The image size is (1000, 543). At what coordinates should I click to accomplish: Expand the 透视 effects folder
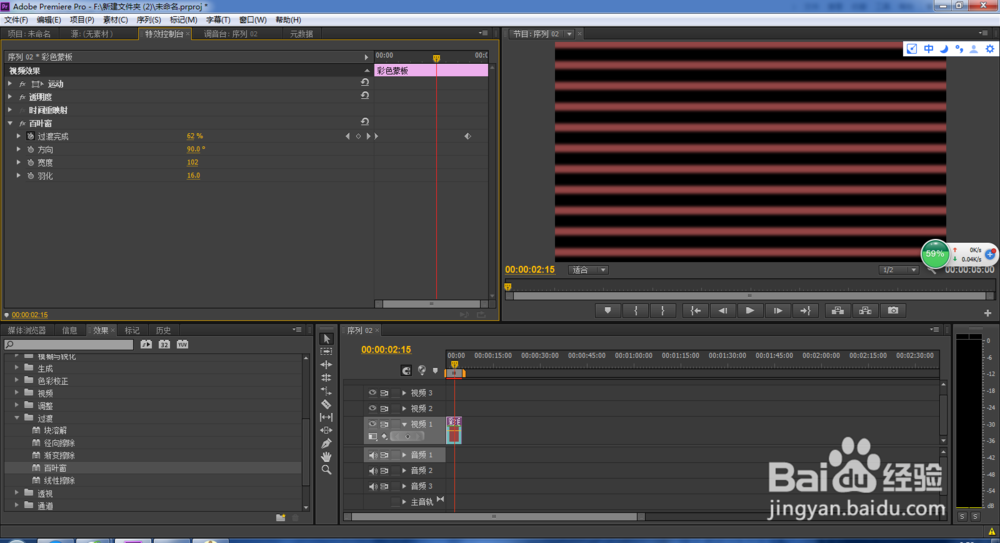(17, 493)
